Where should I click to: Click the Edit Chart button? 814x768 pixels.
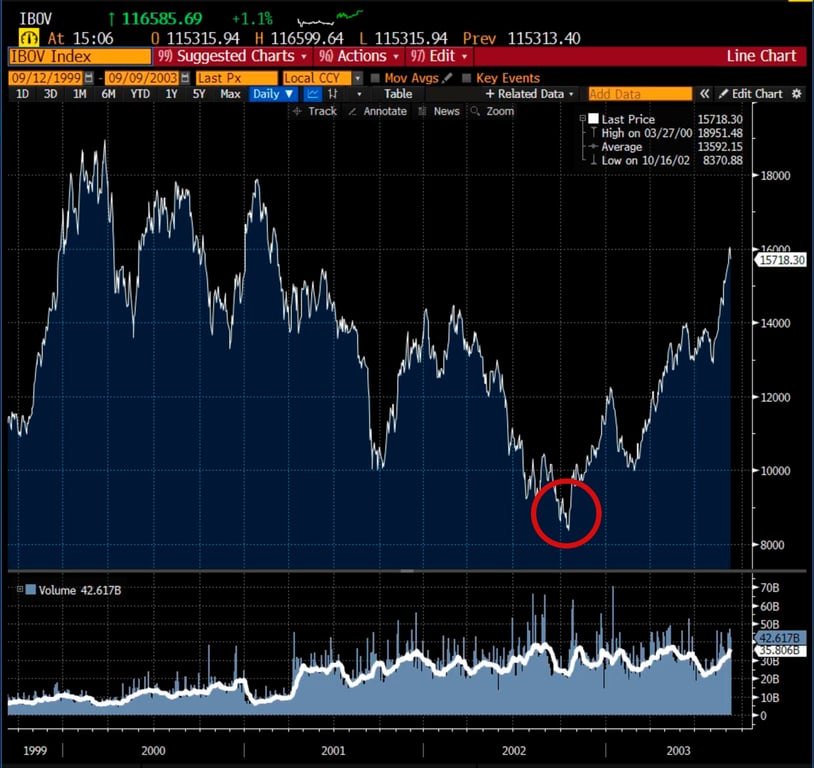751,94
